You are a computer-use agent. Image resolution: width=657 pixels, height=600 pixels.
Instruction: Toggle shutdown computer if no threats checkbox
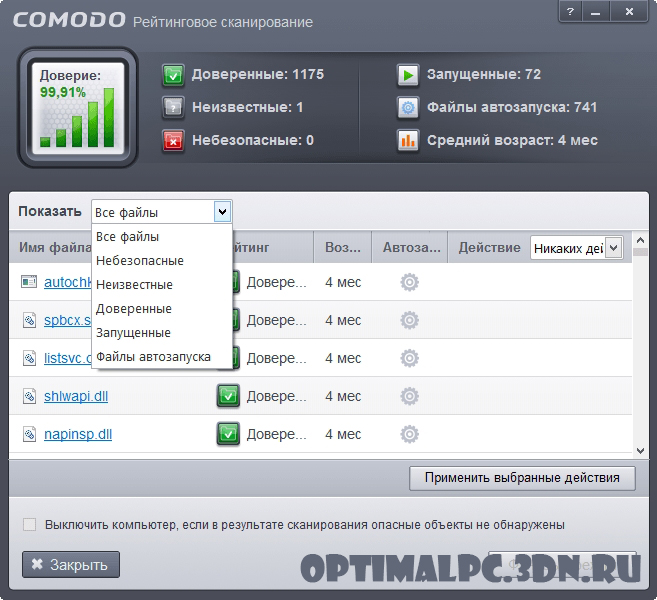click(x=29, y=524)
